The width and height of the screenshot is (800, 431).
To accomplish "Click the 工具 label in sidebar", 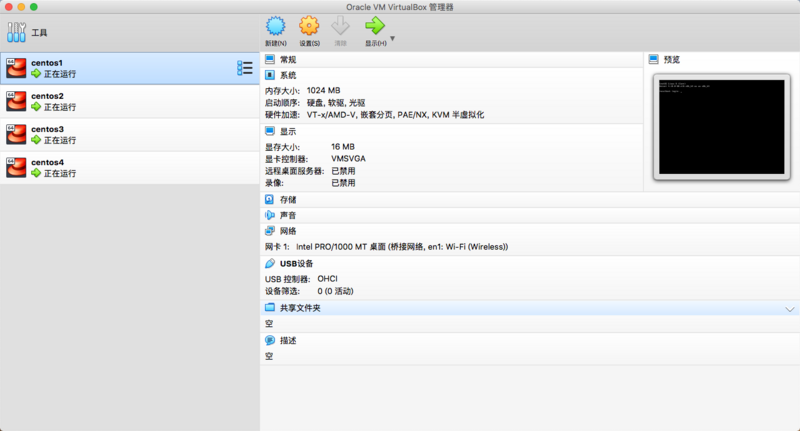I will coord(39,33).
